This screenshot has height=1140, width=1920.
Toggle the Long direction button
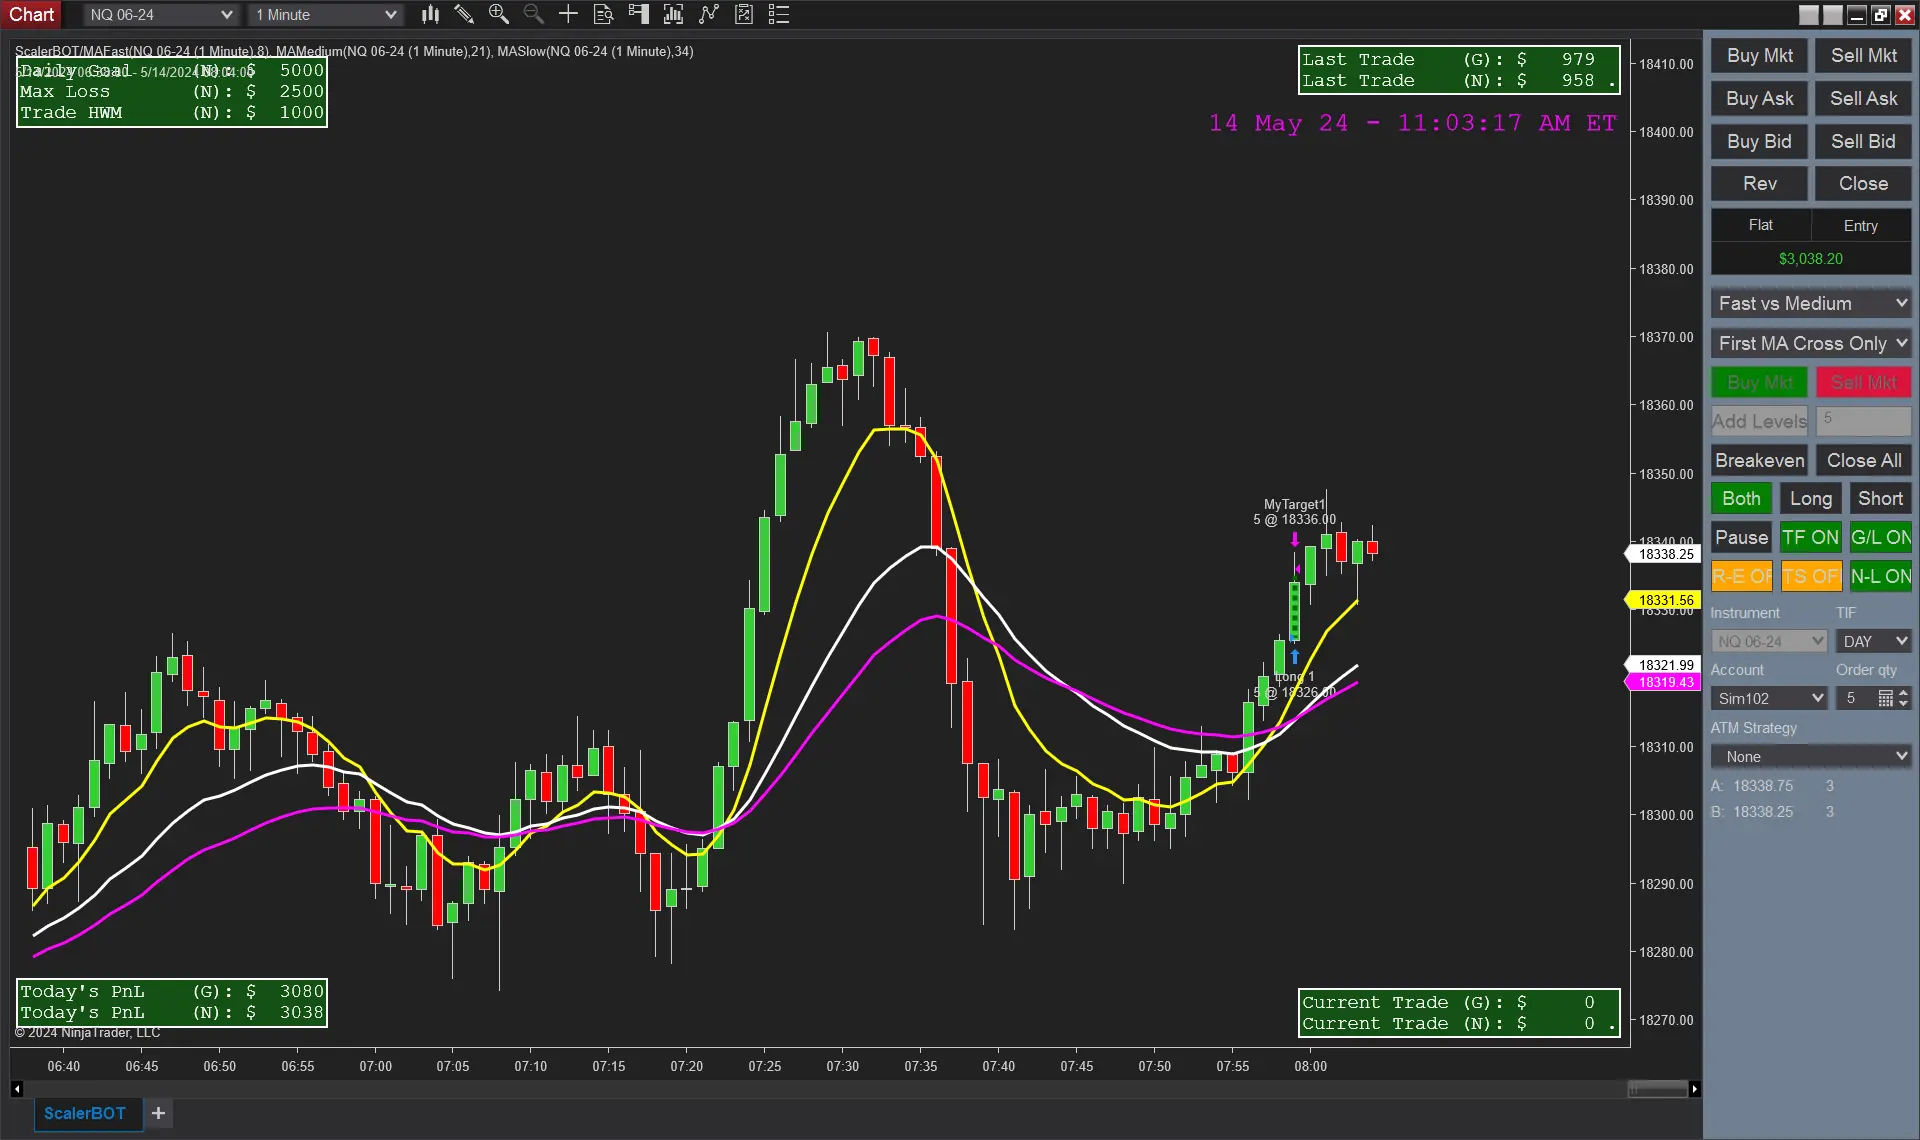(1810, 499)
